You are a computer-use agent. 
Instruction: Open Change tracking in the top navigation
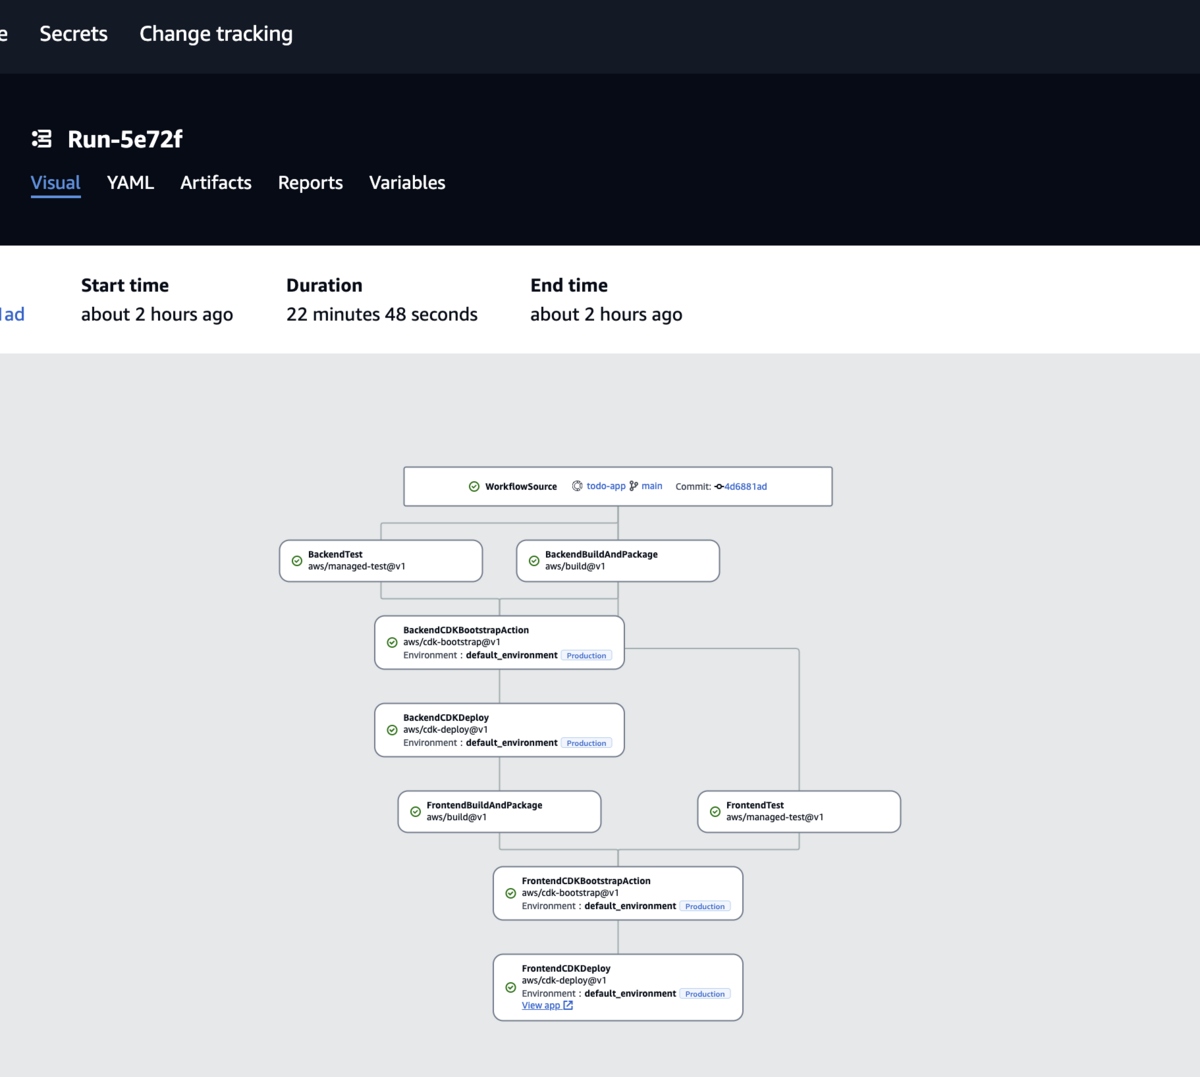(x=216, y=34)
